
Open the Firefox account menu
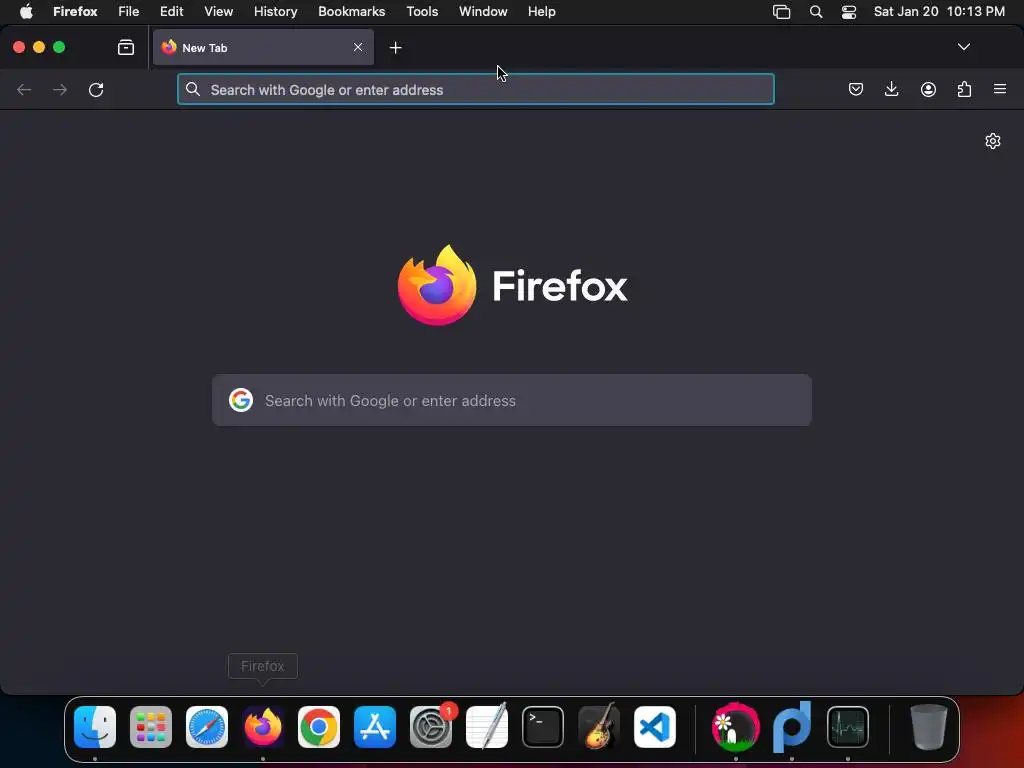[x=928, y=89]
